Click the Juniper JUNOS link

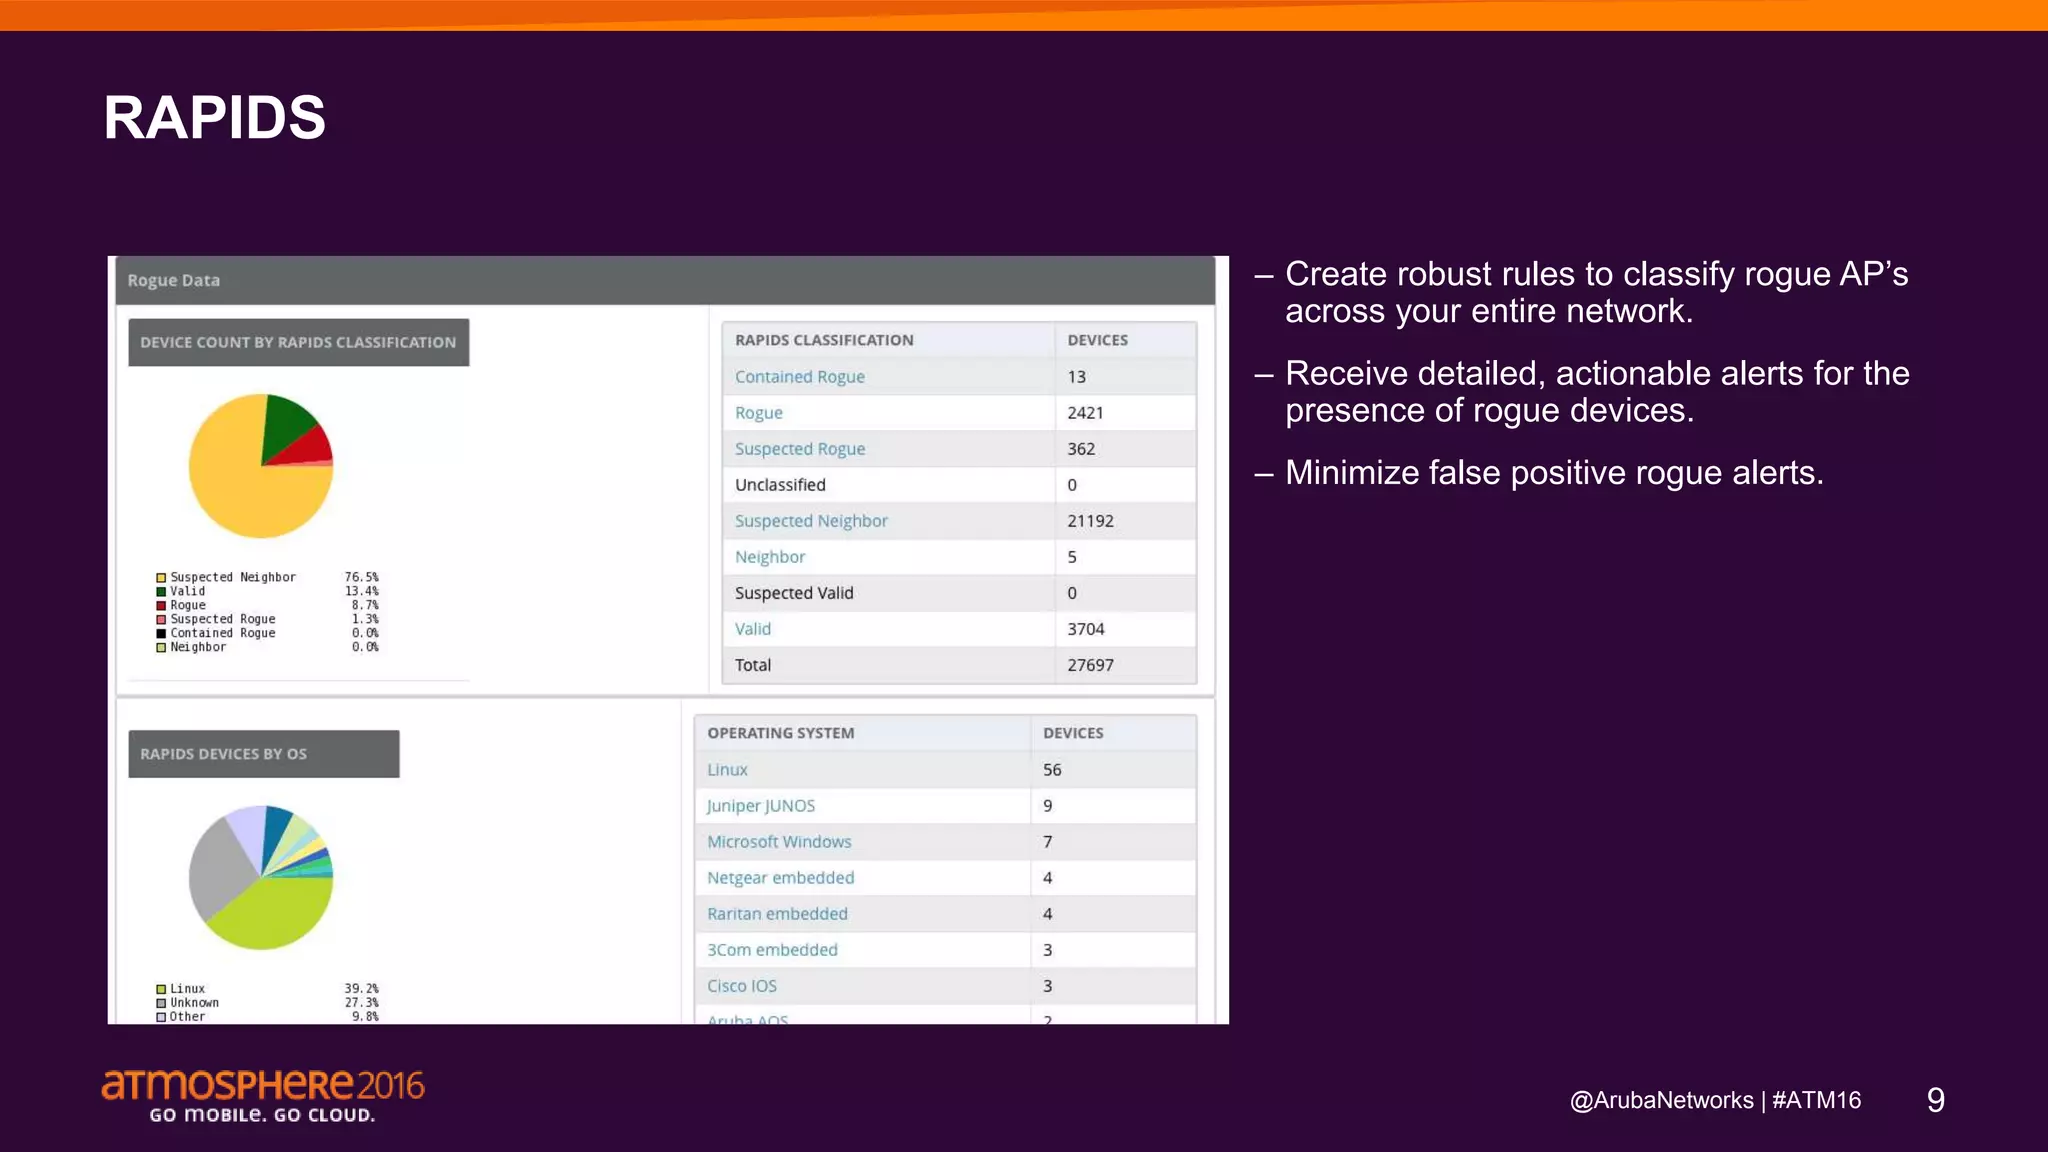(760, 806)
